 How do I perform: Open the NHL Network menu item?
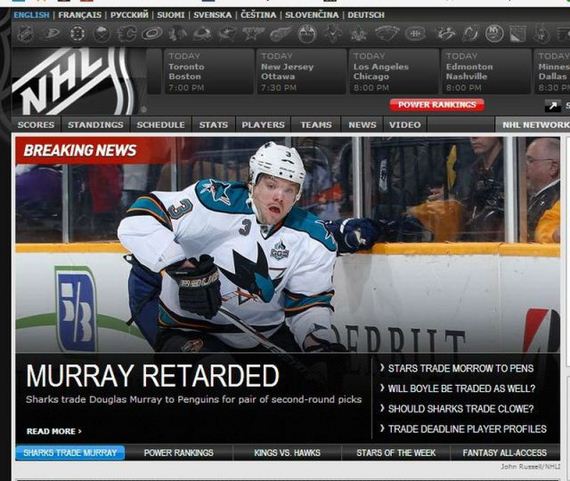(534, 125)
